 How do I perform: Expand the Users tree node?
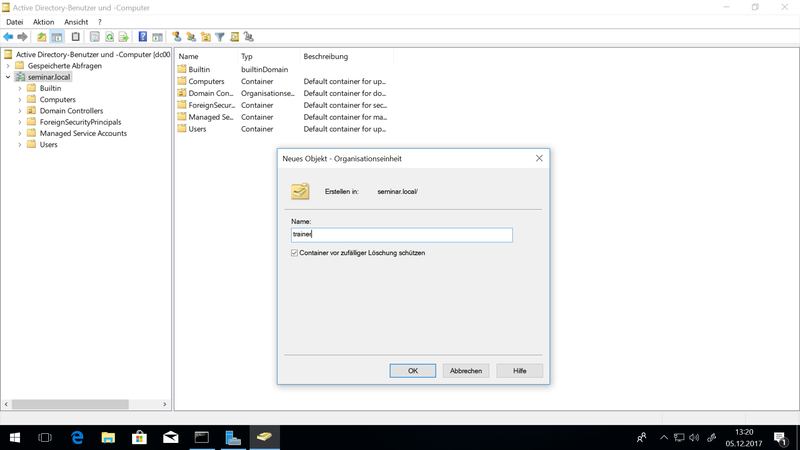tap(20, 144)
